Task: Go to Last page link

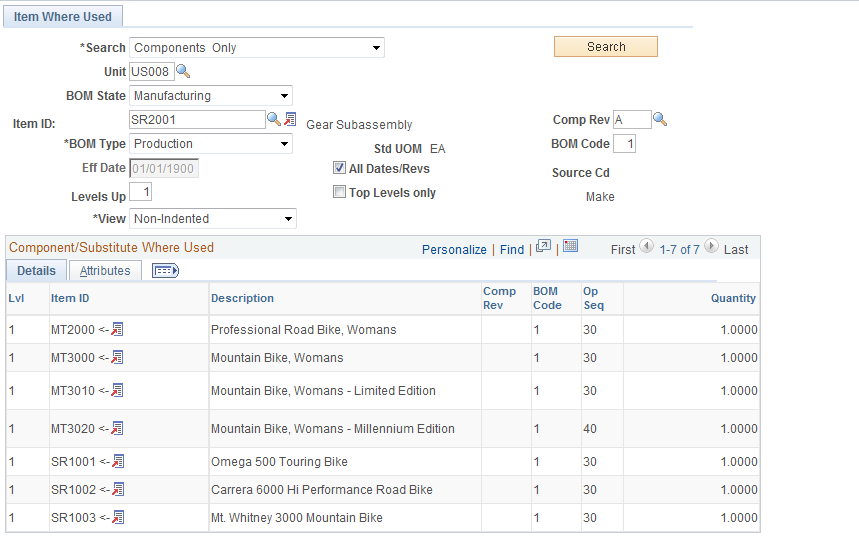Action: tap(736, 250)
